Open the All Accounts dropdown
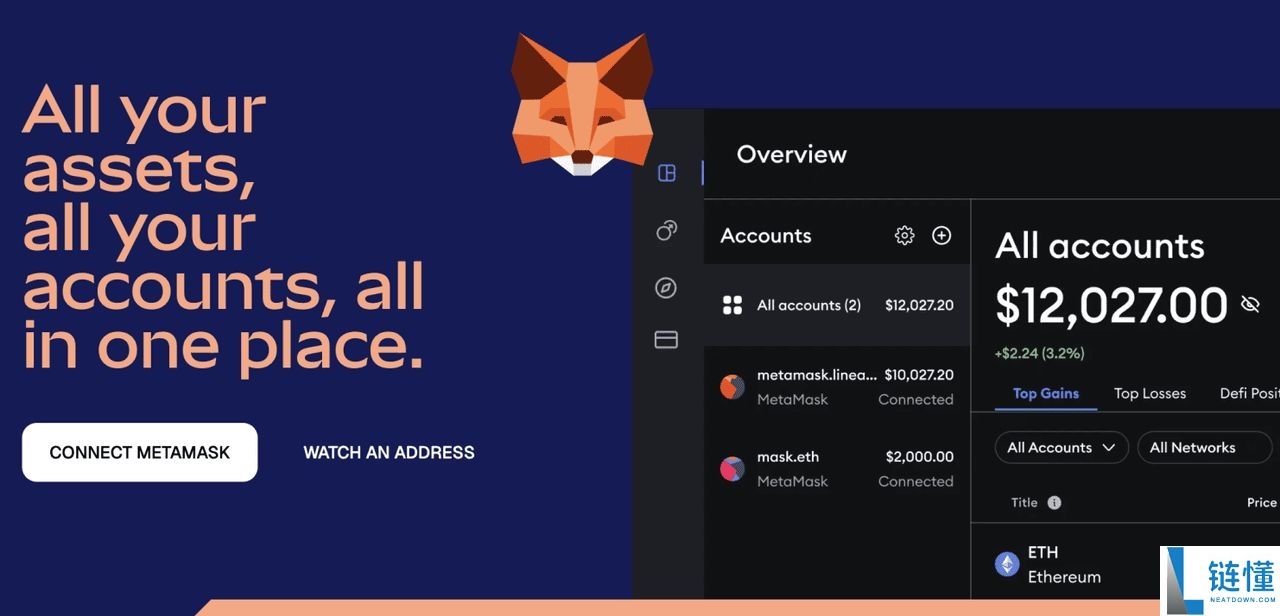This screenshot has width=1280, height=616. [x=1061, y=447]
